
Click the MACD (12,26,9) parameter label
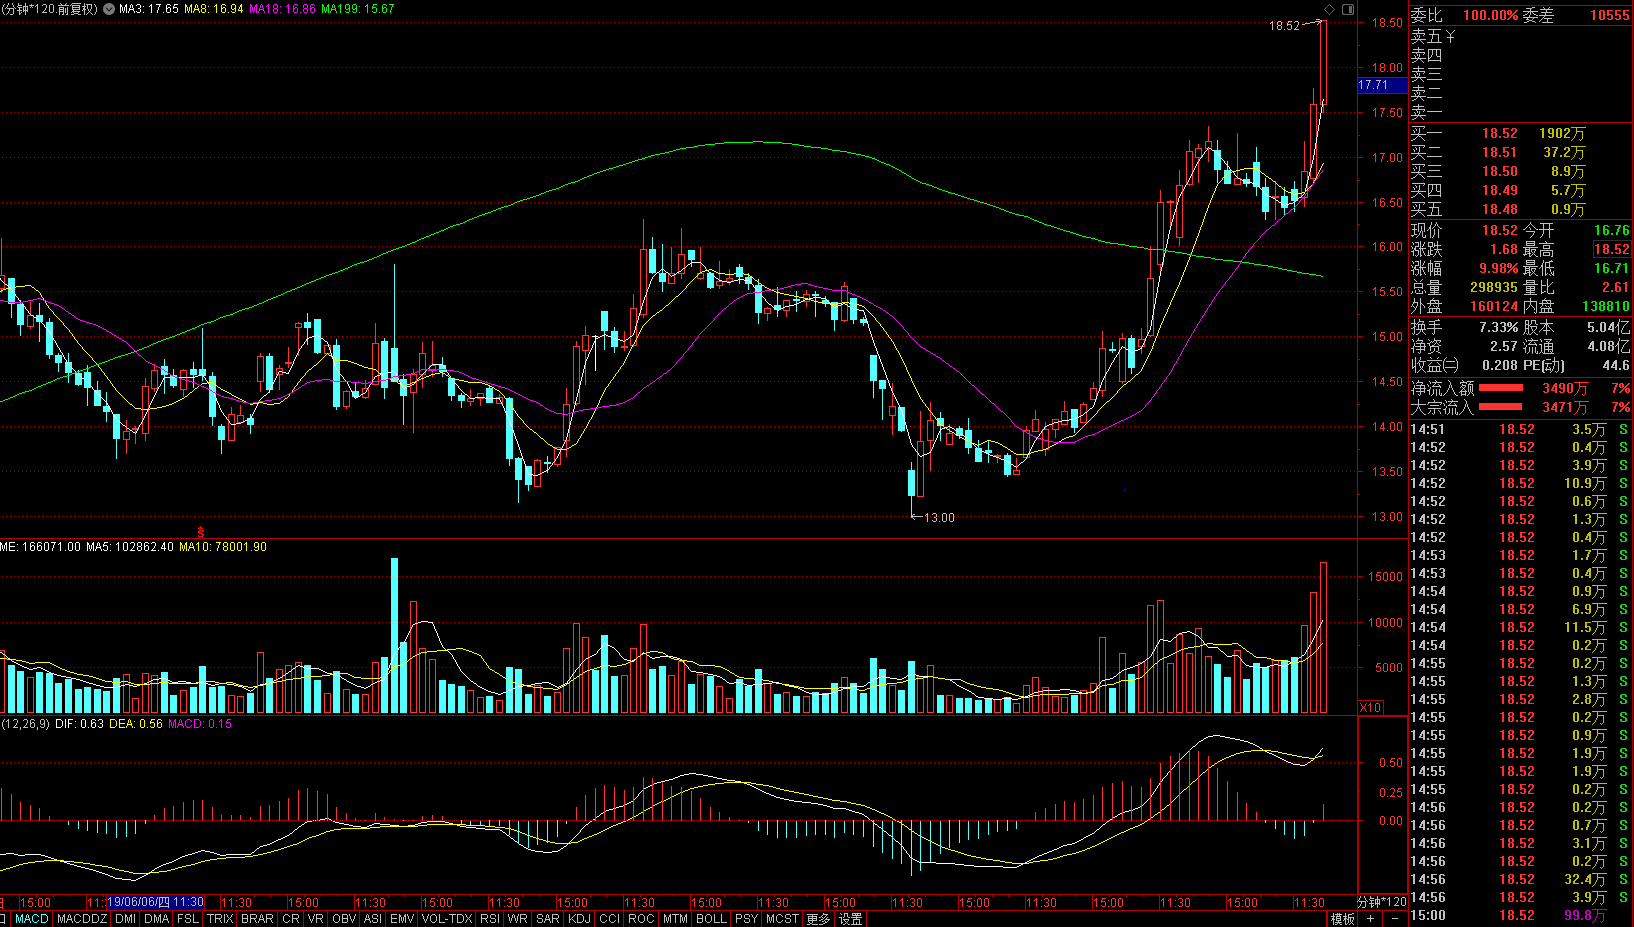[25, 724]
